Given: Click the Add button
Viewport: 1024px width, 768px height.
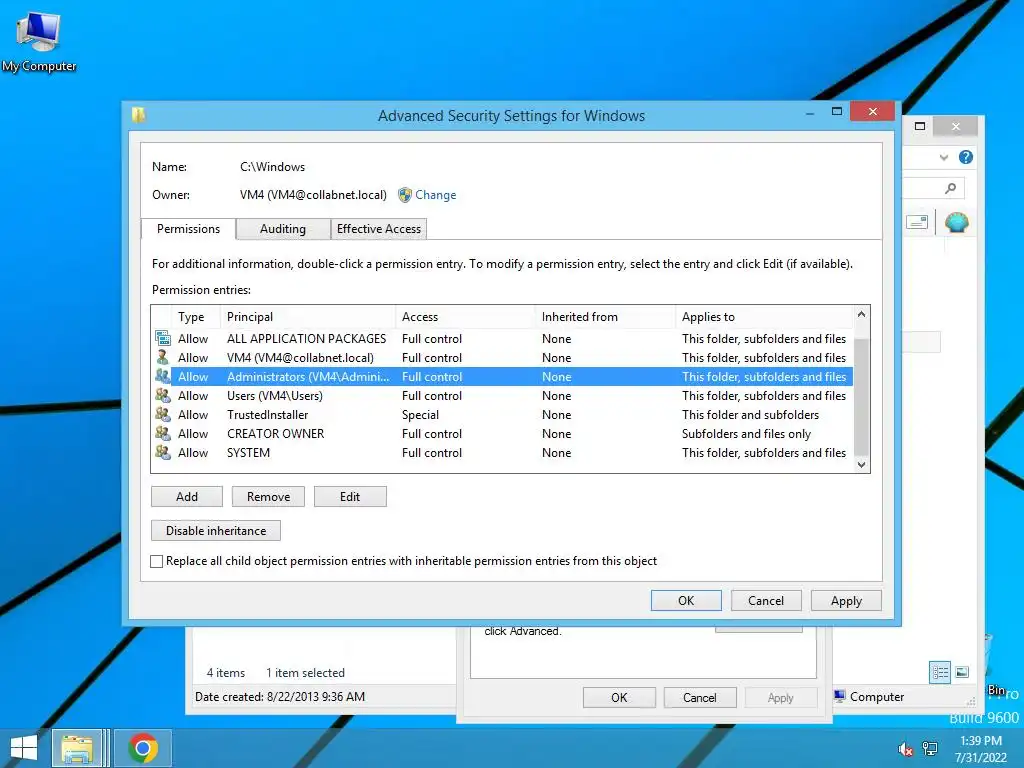Looking at the screenshot, I should point(187,496).
